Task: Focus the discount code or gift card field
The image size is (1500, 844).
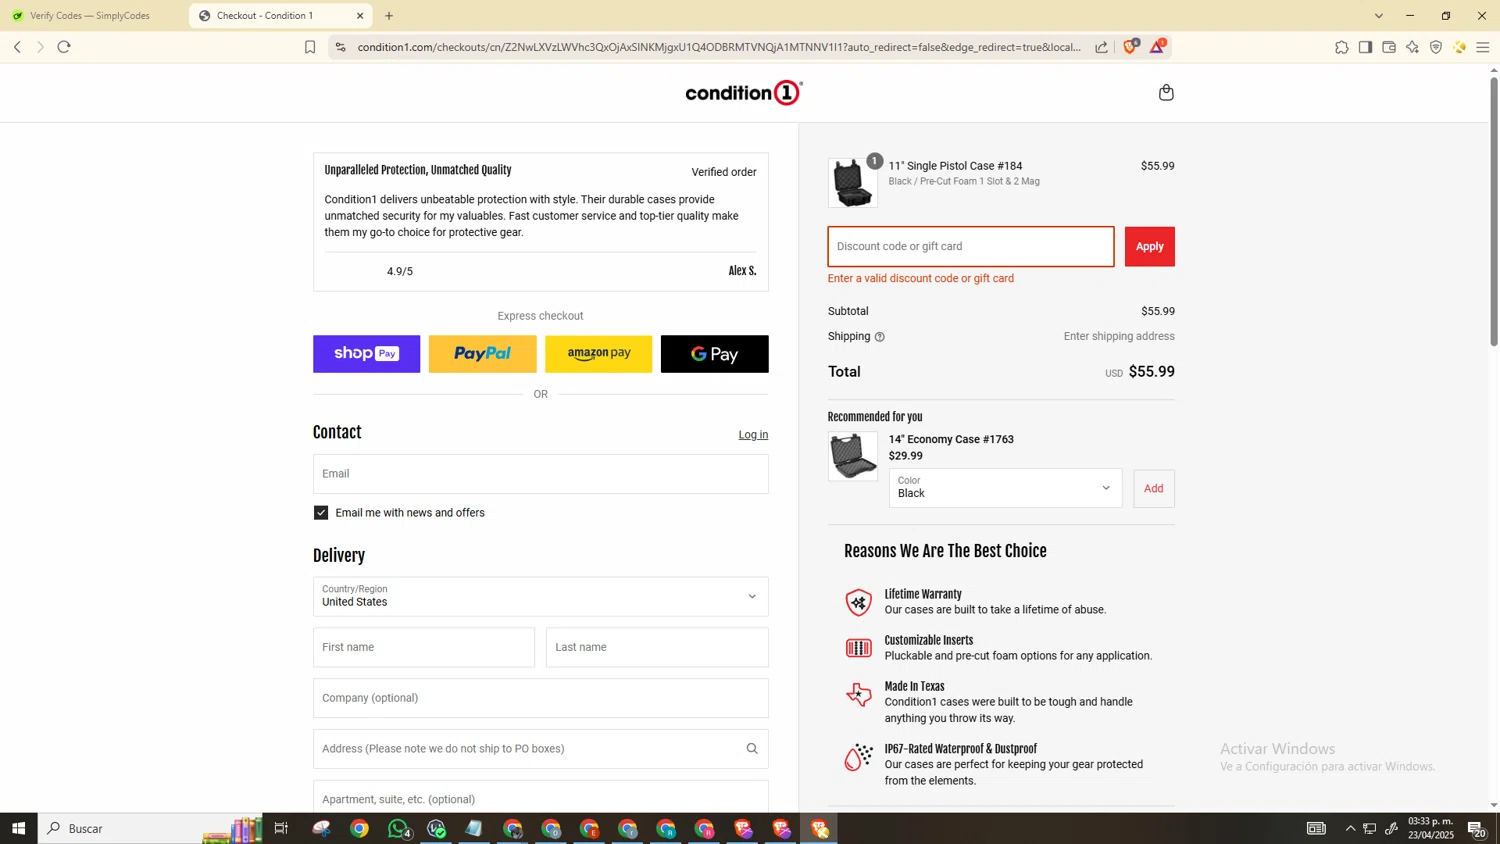Action: [x=971, y=247]
